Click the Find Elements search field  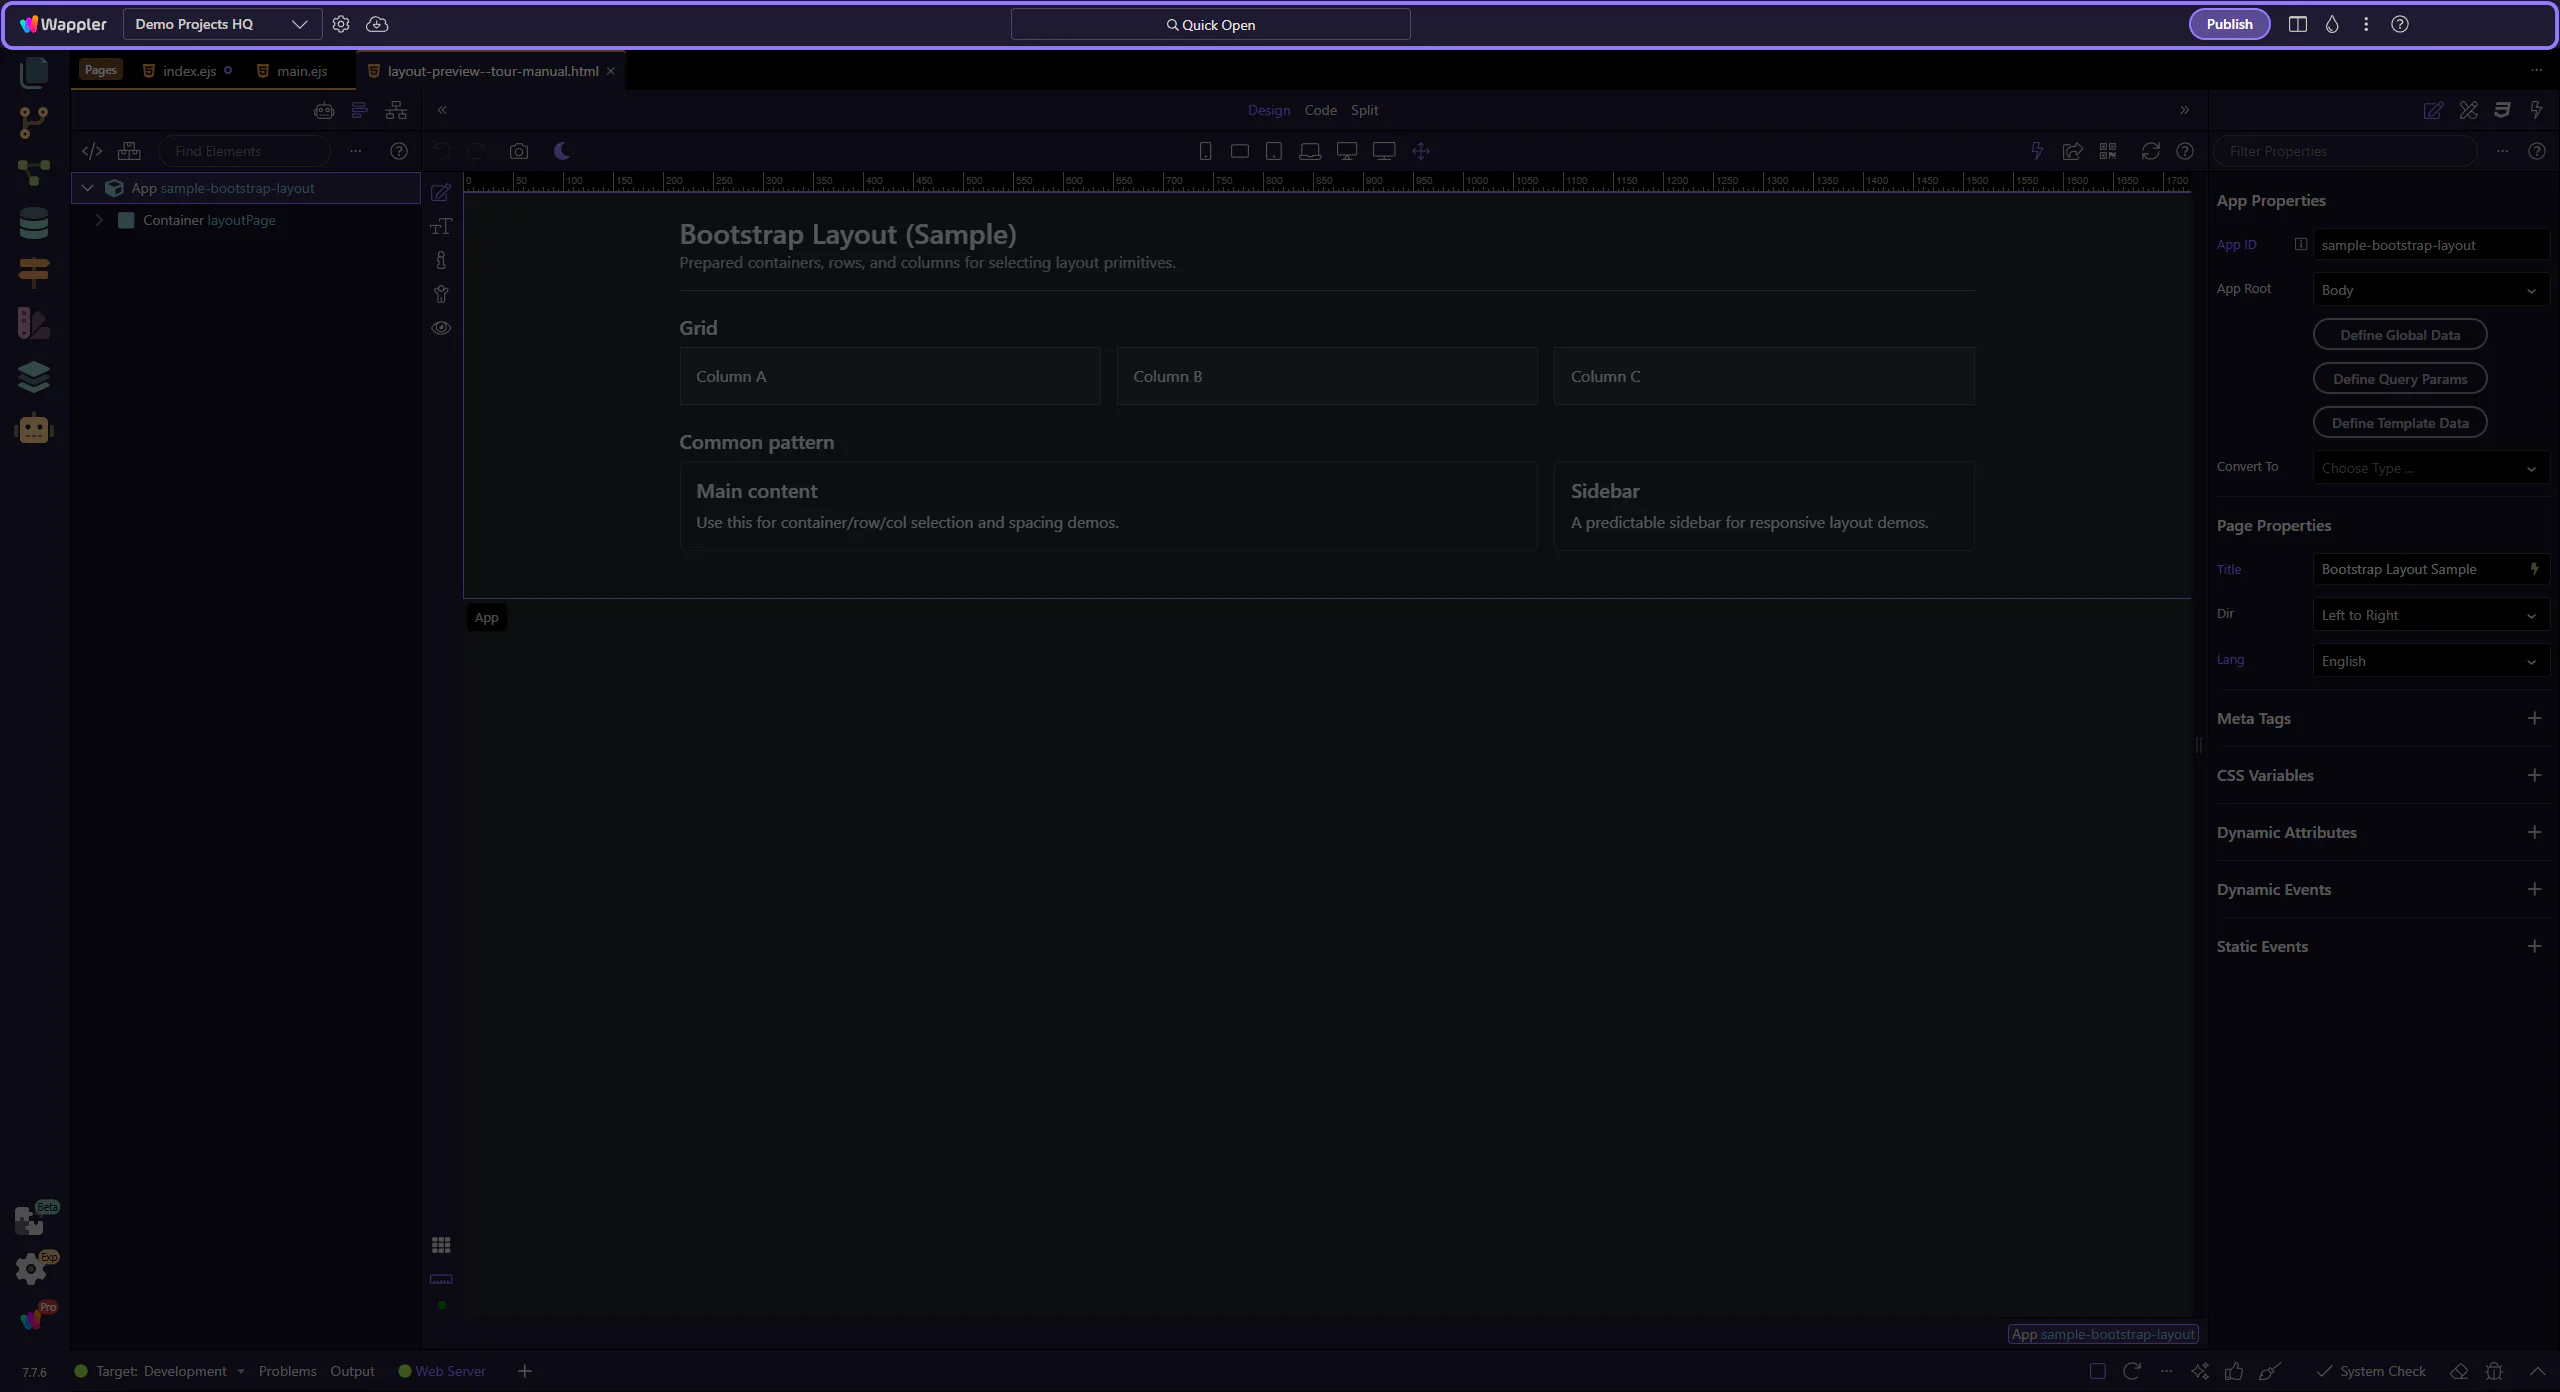pos(245,151)
